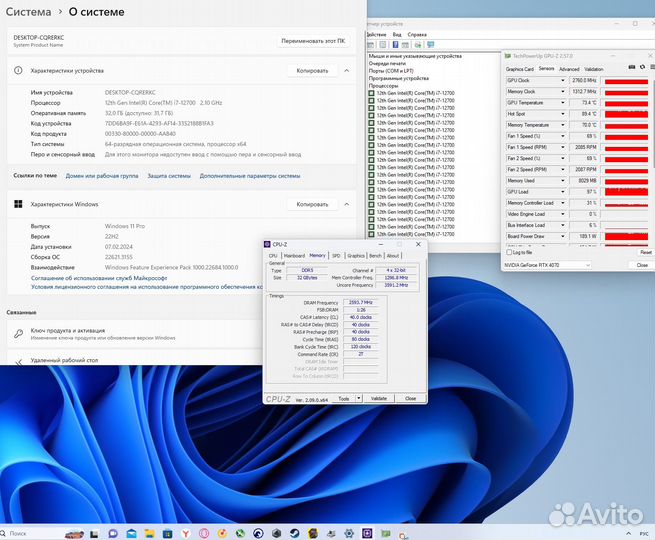Click the GPU-Z screenshot camera icon
Image resolution: width=655 pixels, height=540 pixels.
pos(632,68)
